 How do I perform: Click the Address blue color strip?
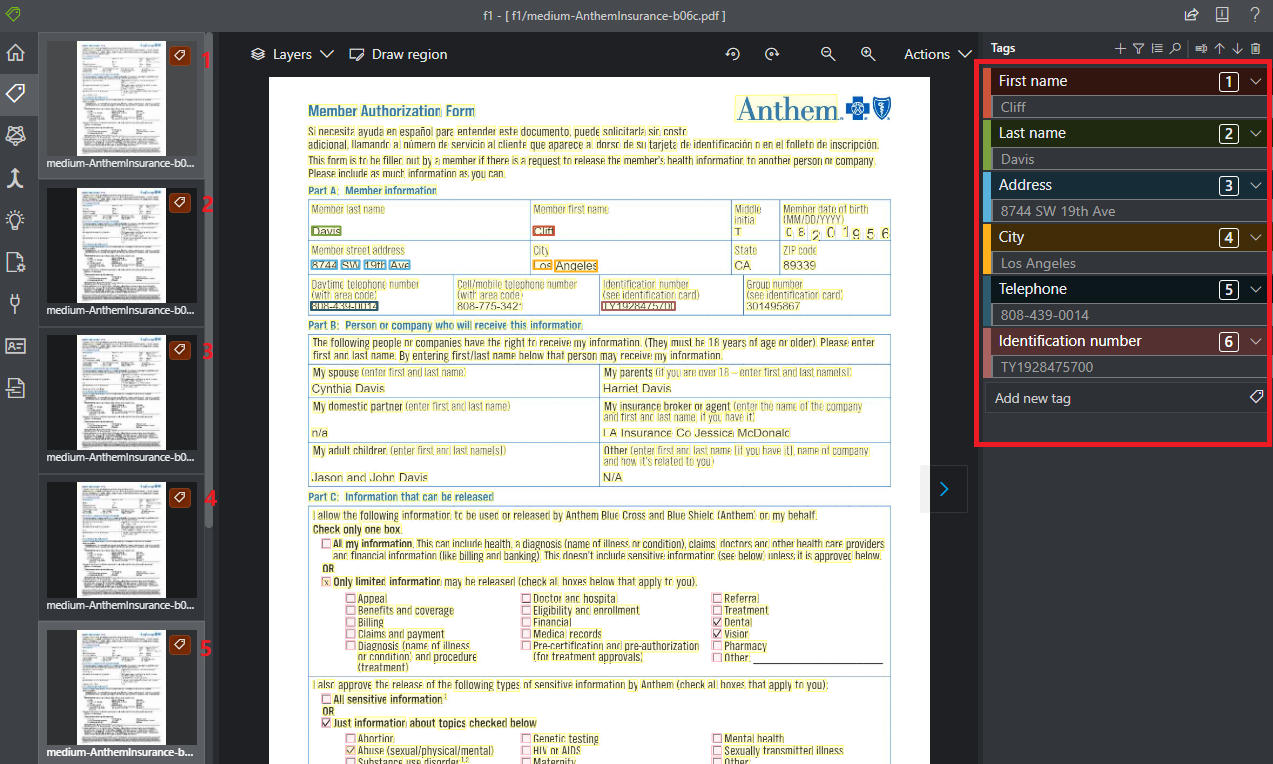coord(988,197)
